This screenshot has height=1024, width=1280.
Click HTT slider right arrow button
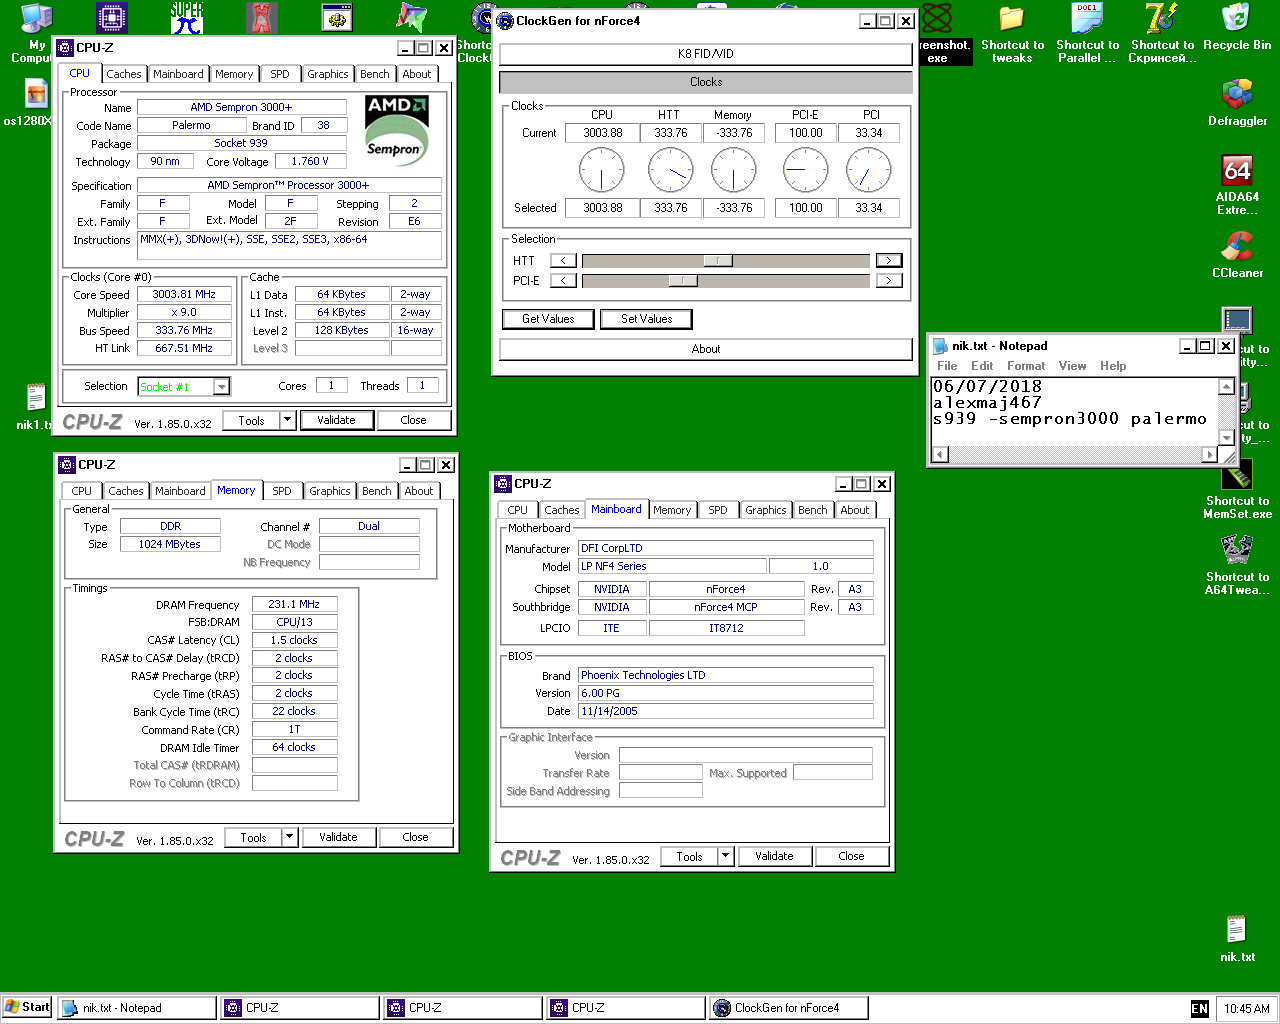(x=889, y=261)
